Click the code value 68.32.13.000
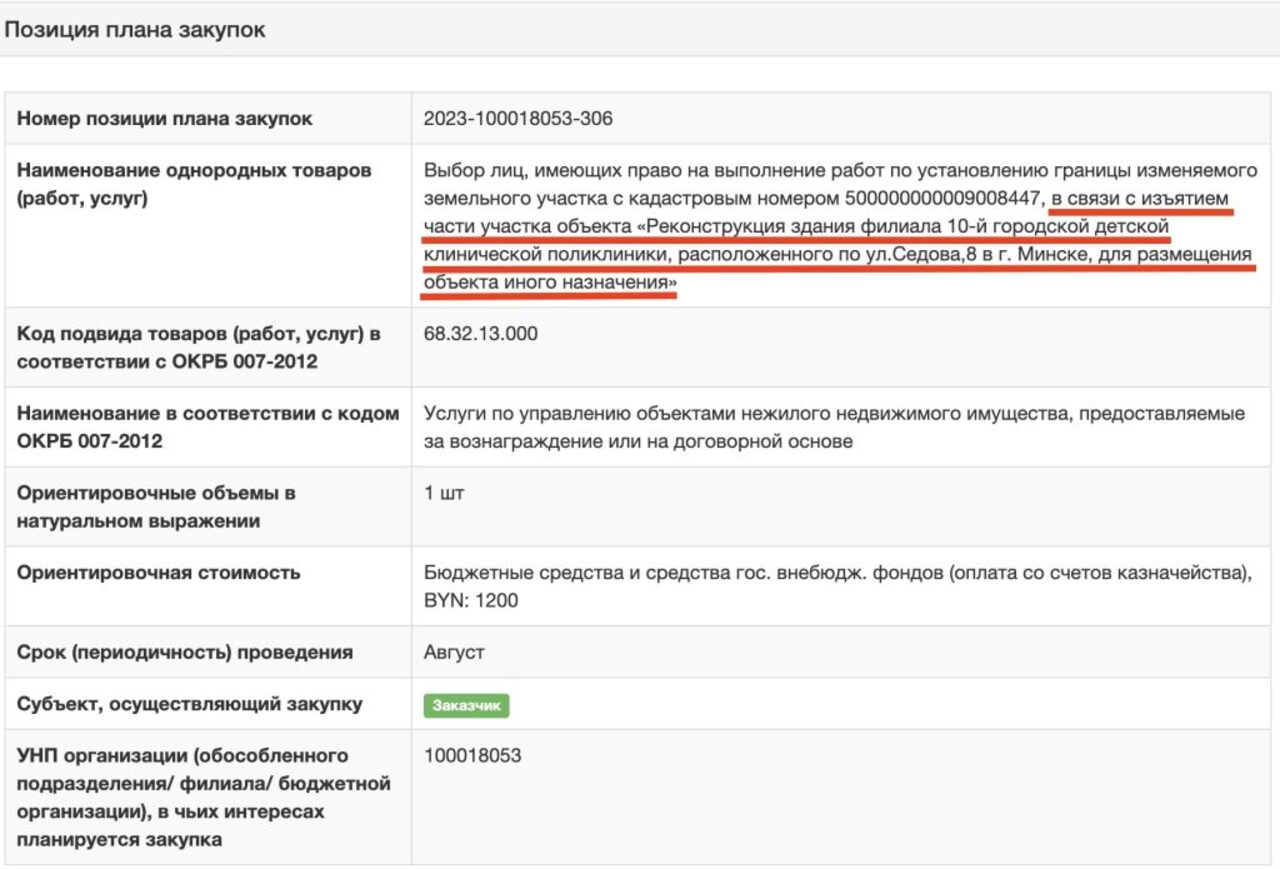 tap(480, 334)
